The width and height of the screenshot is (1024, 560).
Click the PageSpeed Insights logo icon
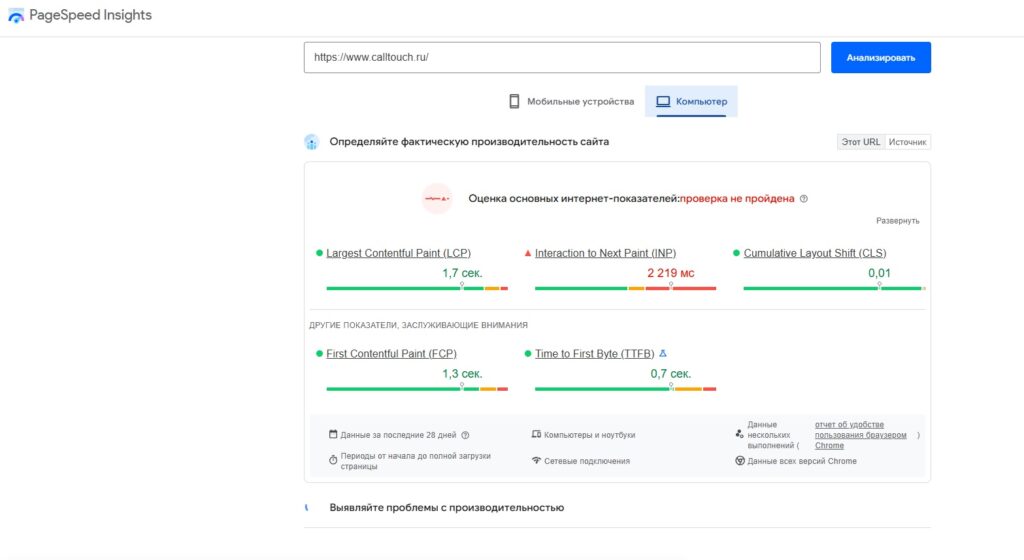coord(16,16)
